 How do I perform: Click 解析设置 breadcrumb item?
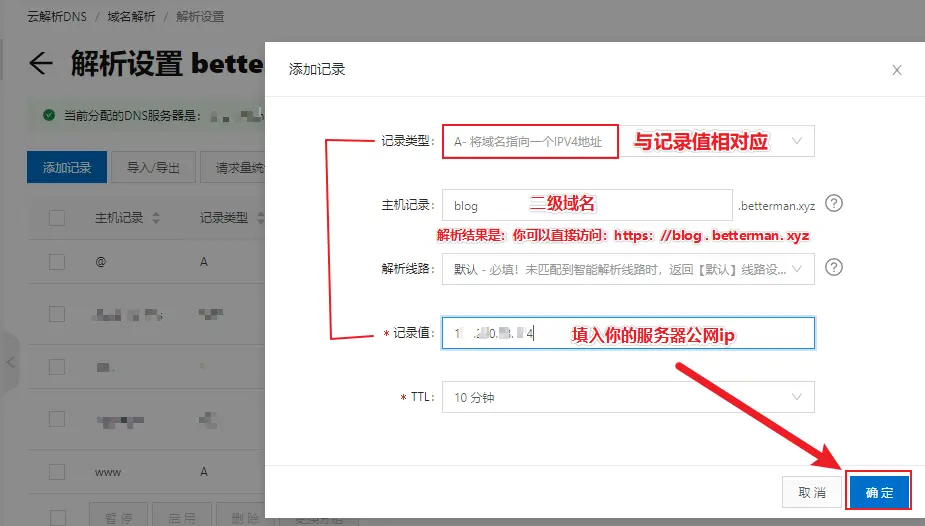tap(200, 17)
